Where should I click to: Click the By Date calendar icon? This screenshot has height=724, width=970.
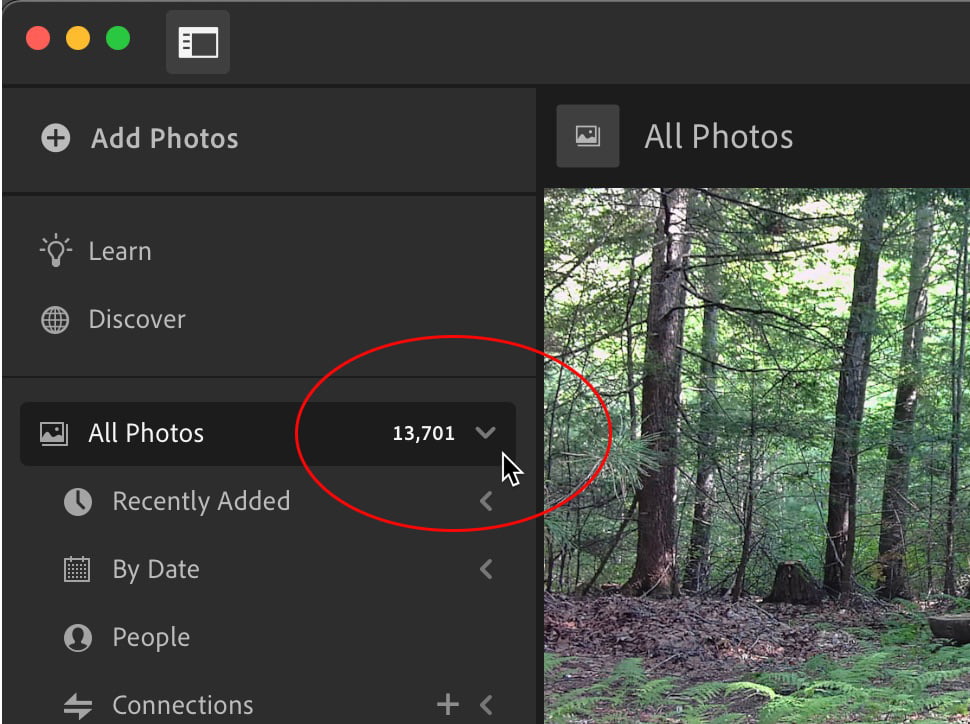pyautogui.click(x=77, y=569)
